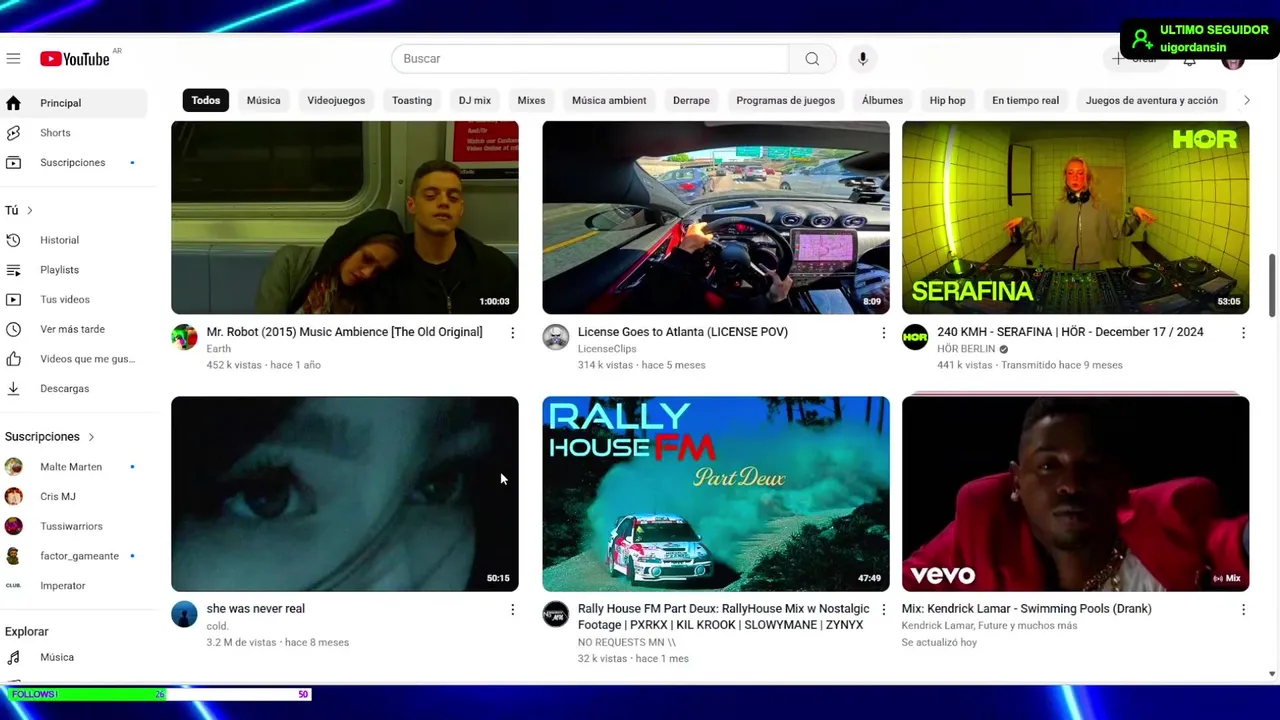The width and height of the screenshot is (1280, 720).
Task: Select Juegos de aventura y acción chip
Action: tap(1152, 100)
